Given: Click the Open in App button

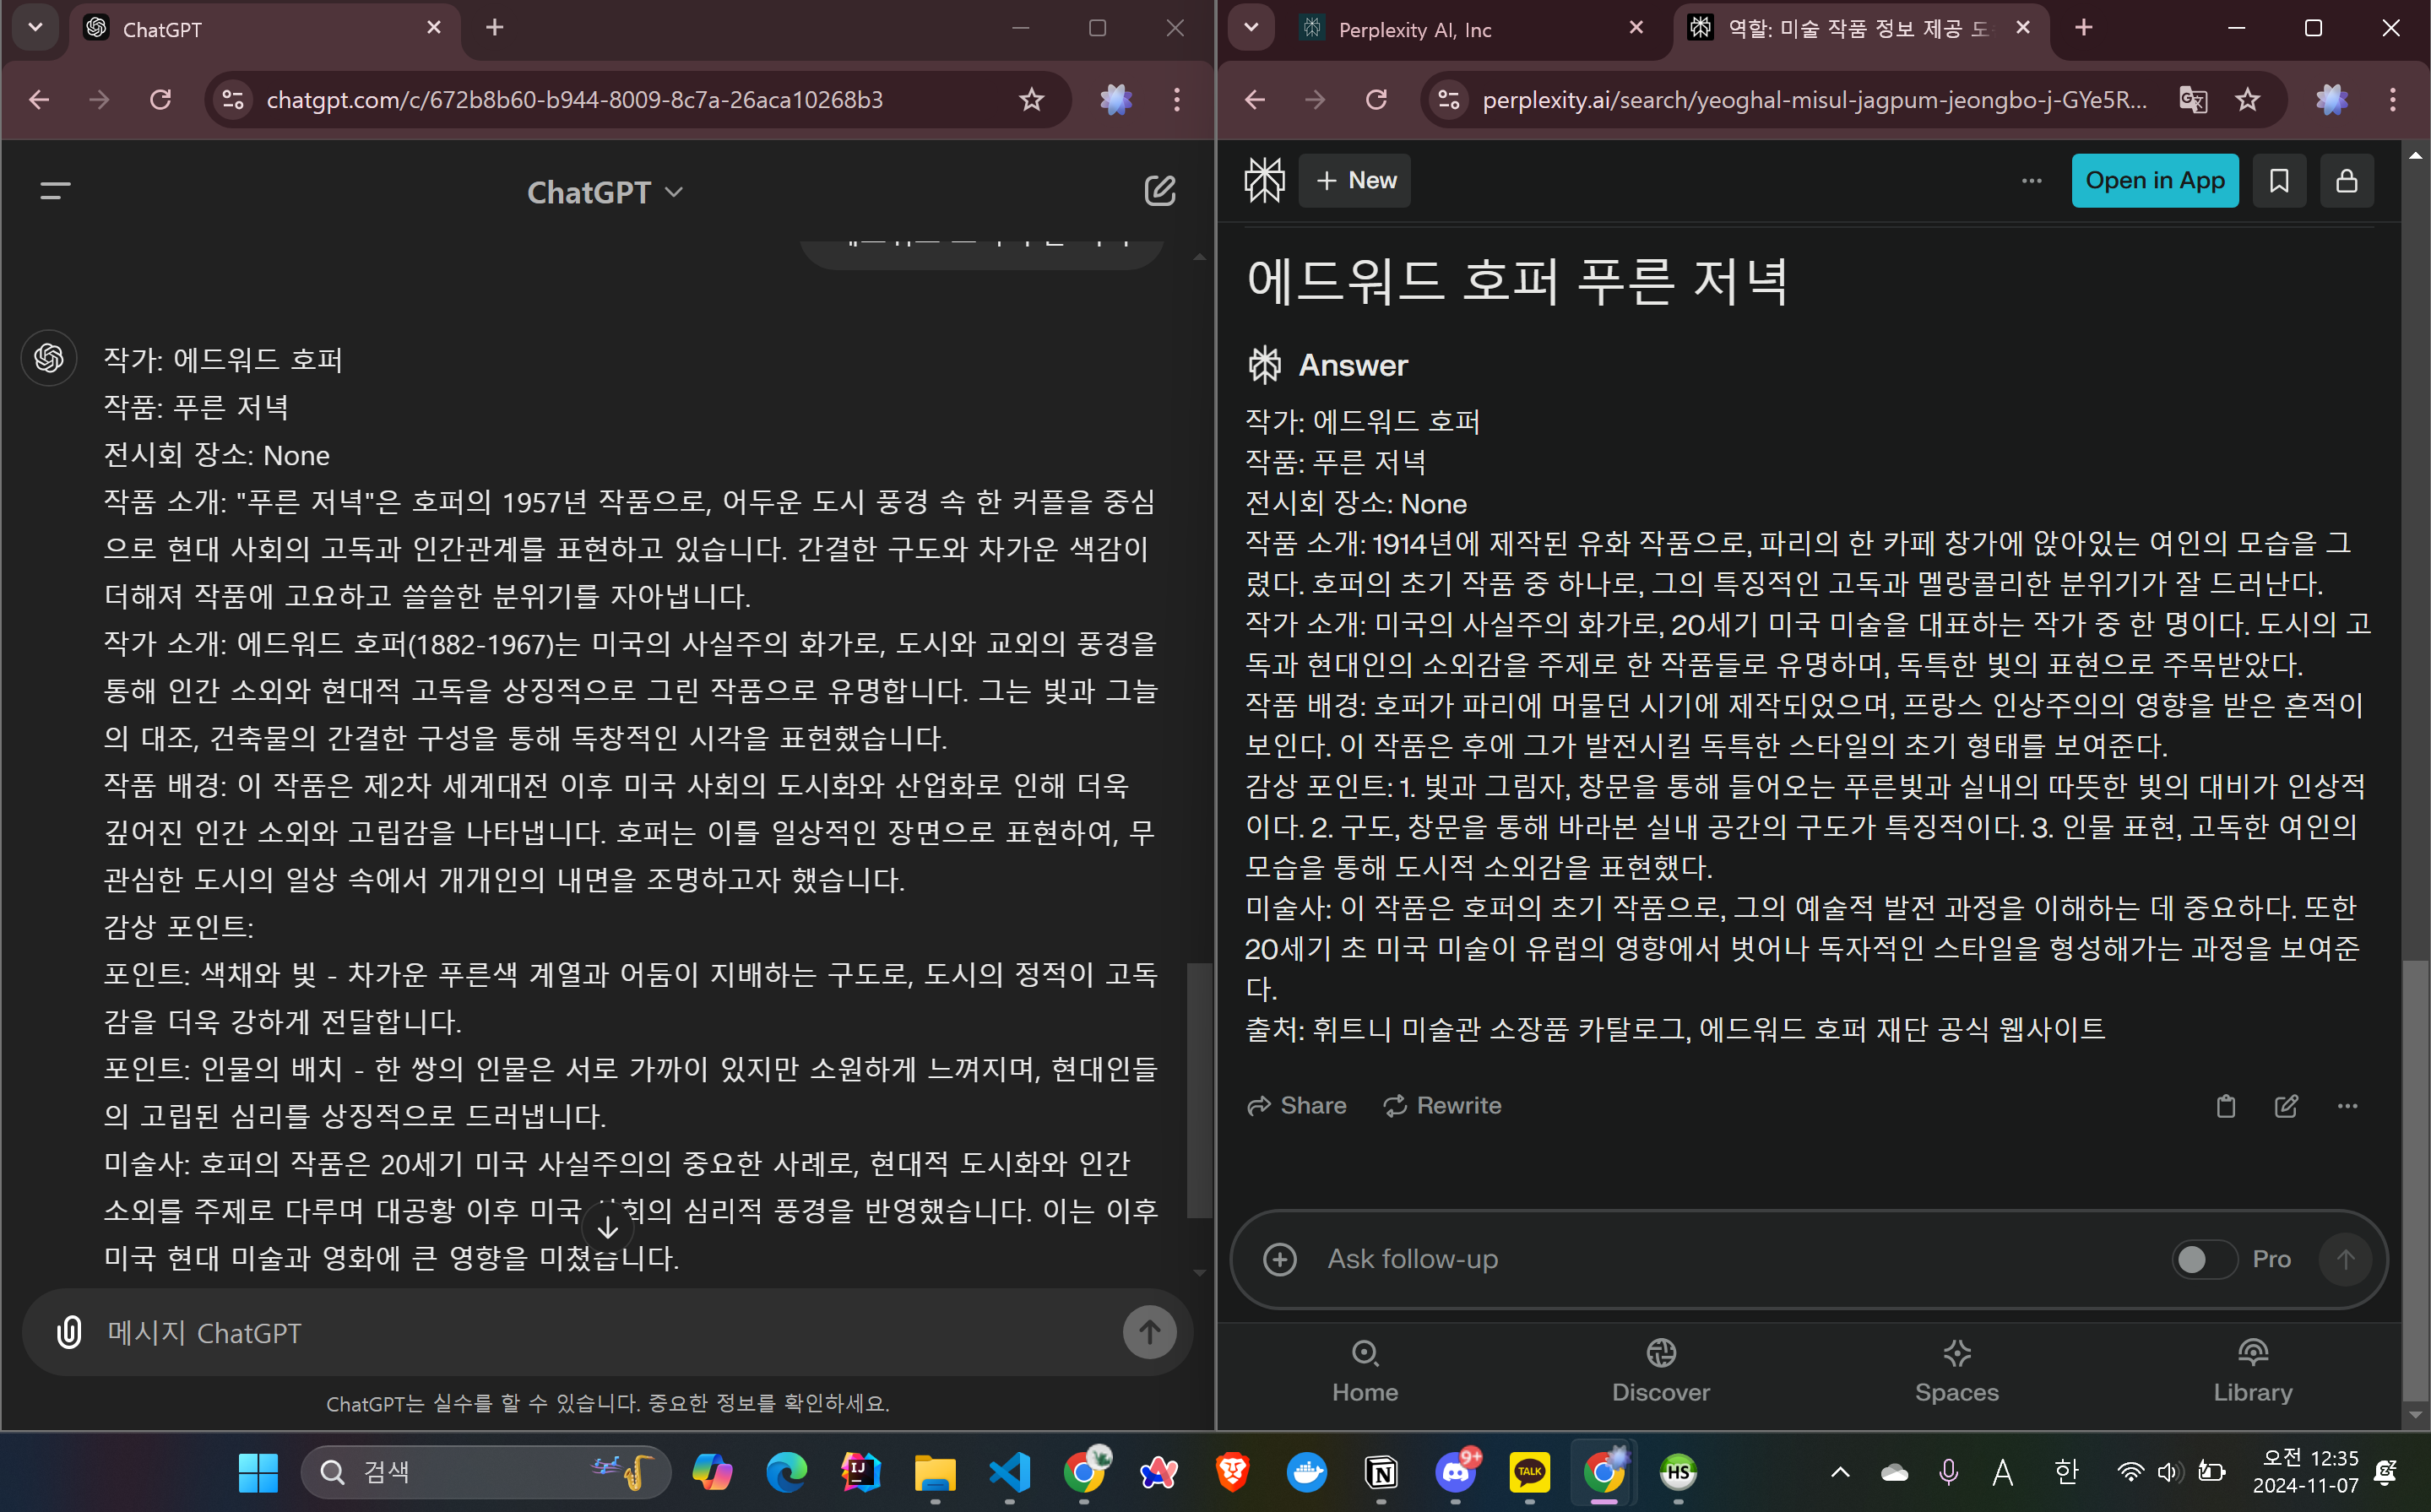Looking at the screenshot, I should (x=2154, y=181).
